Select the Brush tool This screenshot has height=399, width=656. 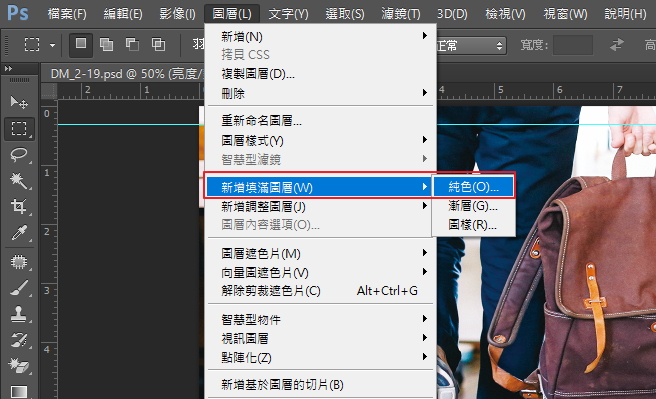[x=19, y=288]
